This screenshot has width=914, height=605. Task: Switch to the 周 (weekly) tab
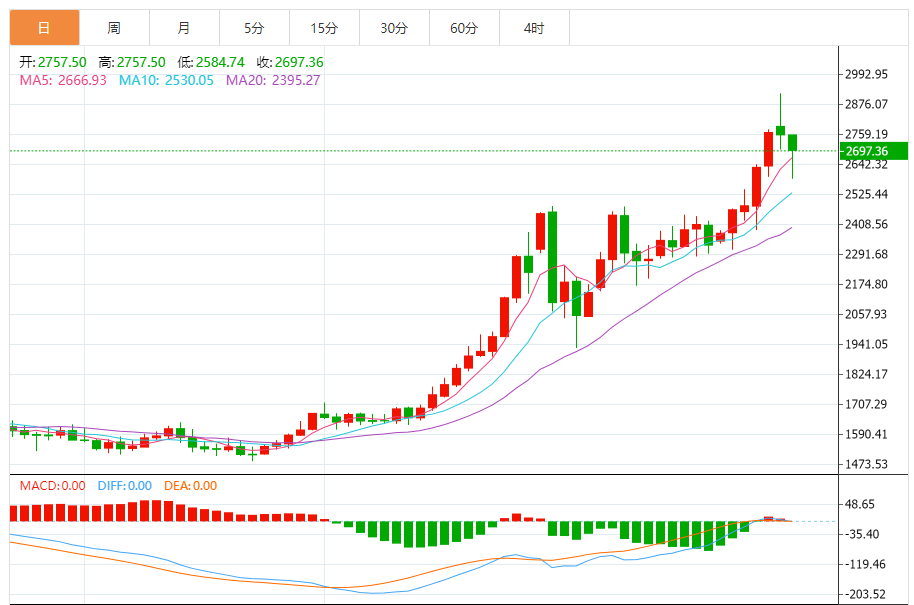point(114,28)
